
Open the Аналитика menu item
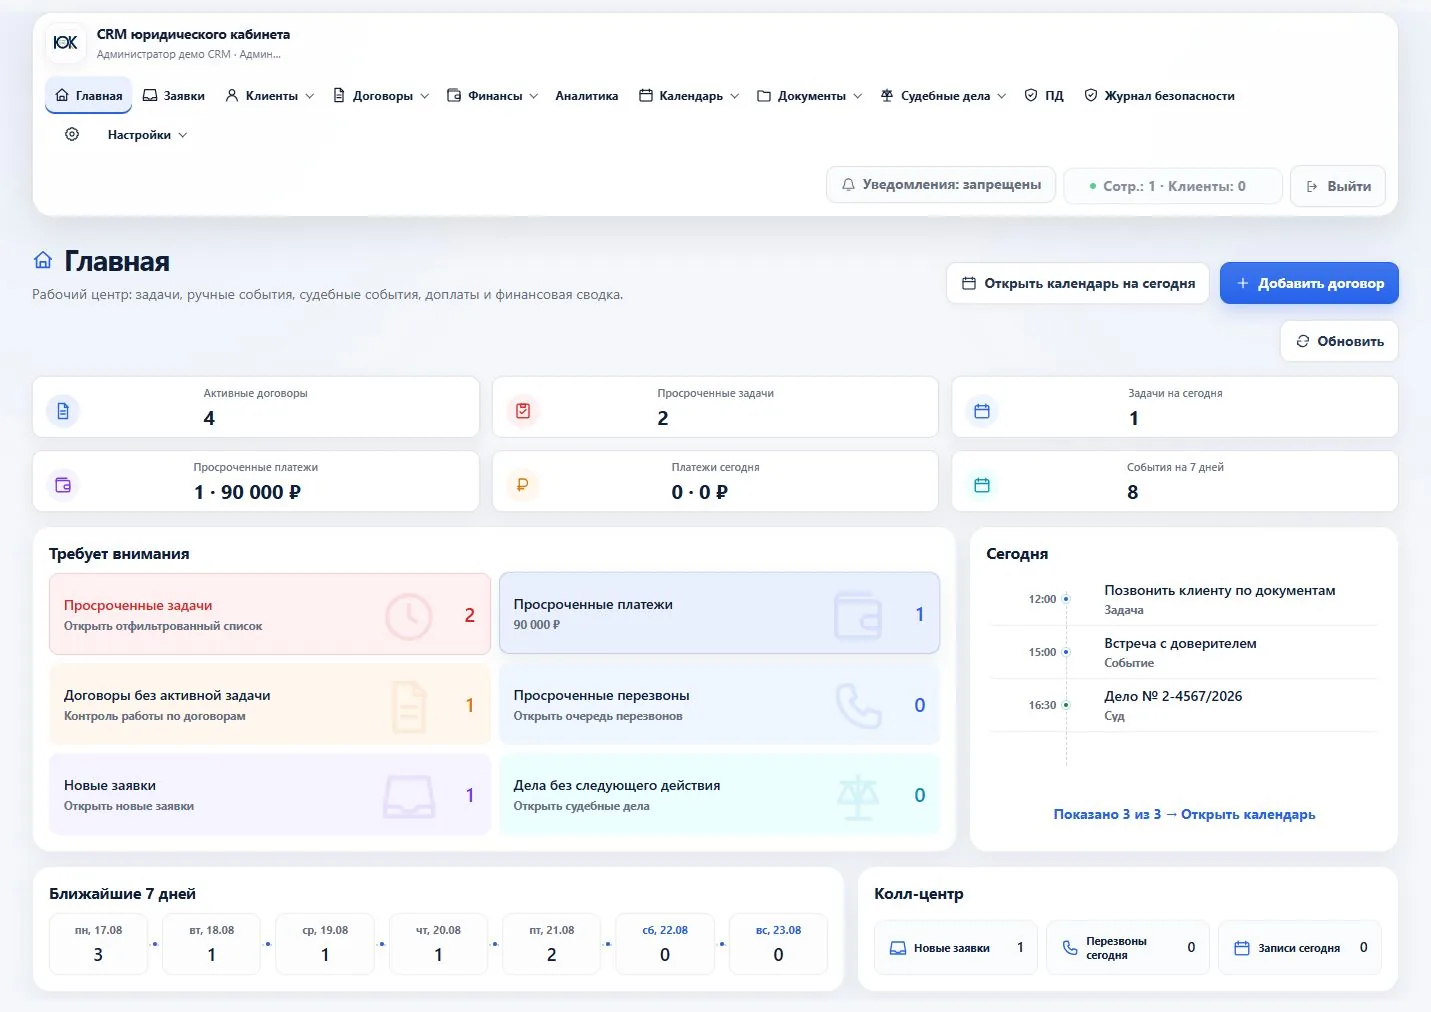click(x=587, y=96)
